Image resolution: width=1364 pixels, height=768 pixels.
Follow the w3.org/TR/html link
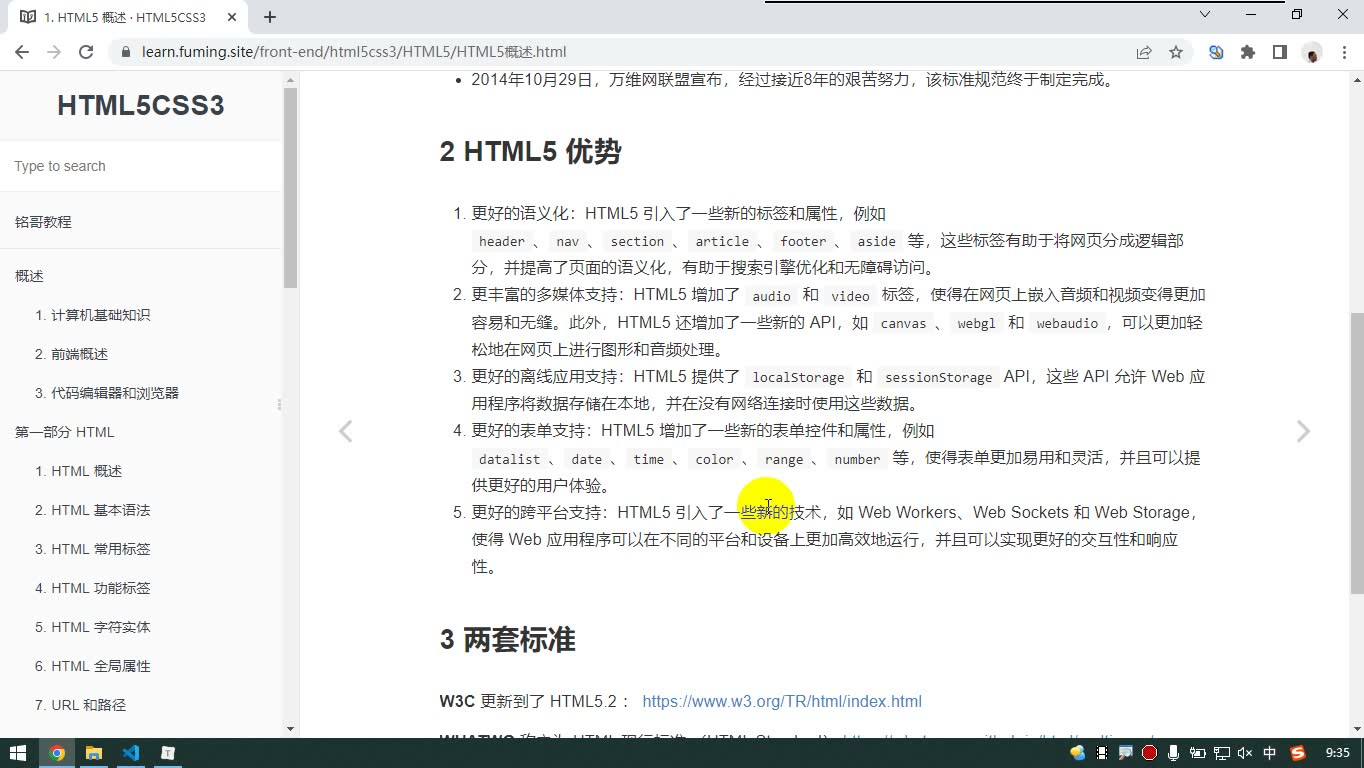(782, 701)
